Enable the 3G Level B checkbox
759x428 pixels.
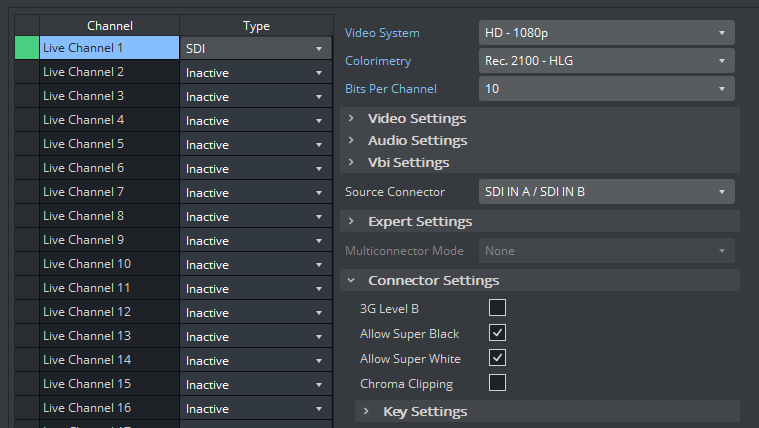click(497, 308)
